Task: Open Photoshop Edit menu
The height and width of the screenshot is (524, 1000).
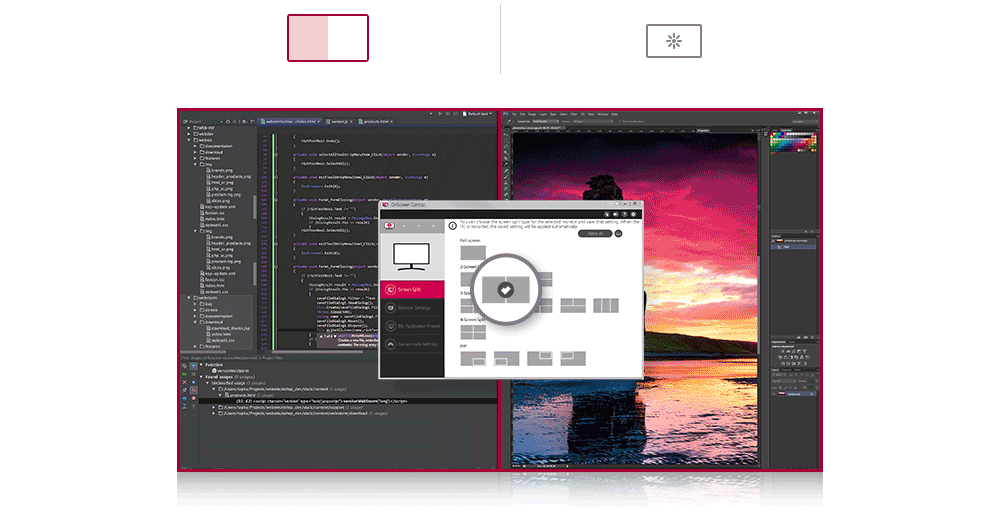Action: (522, 114)
